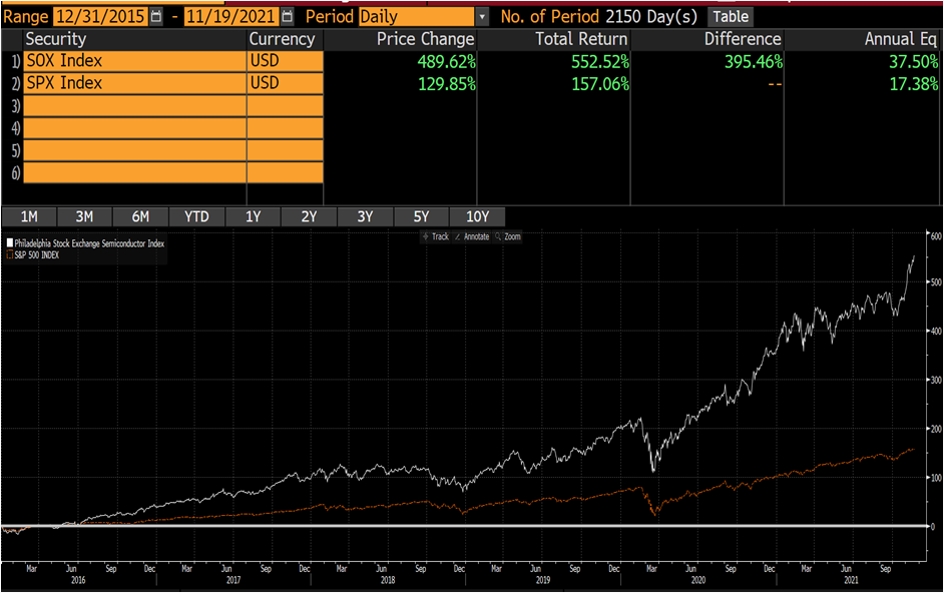Click white legend swatch for Semiconductor Index

pyautogui.click(x=10, y=243)
